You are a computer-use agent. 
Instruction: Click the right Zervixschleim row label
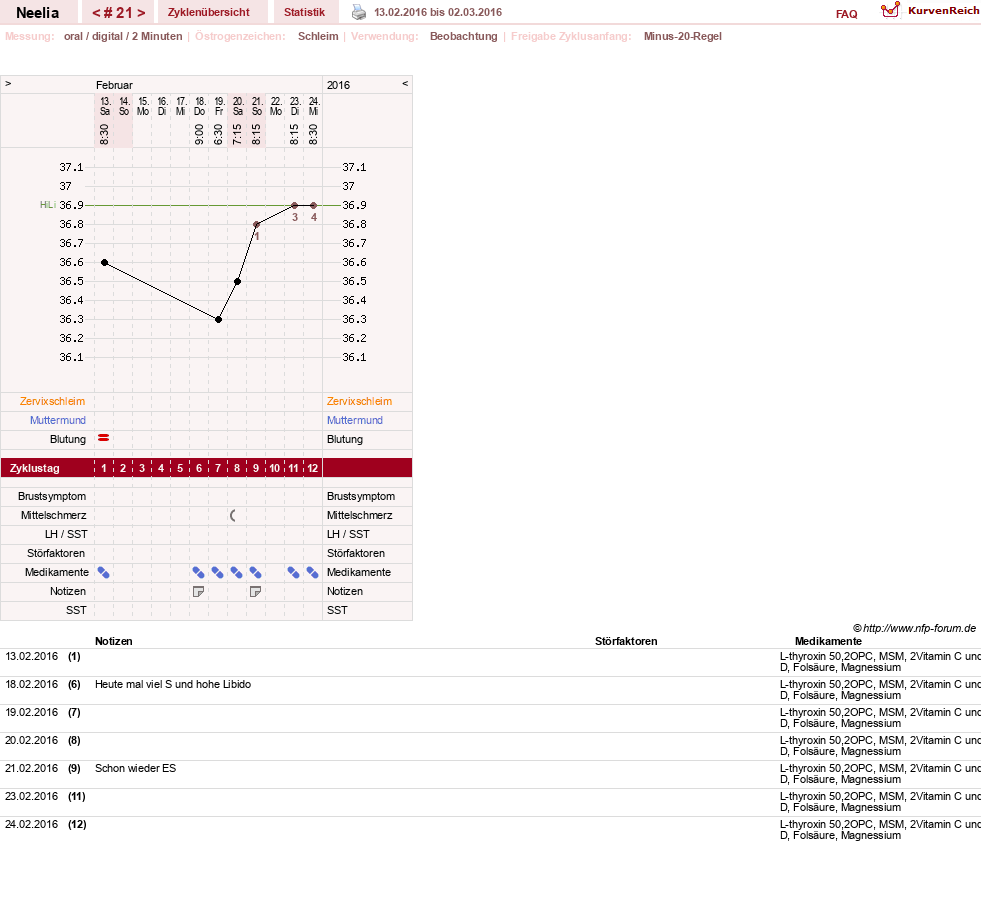[x=359, y=401]
